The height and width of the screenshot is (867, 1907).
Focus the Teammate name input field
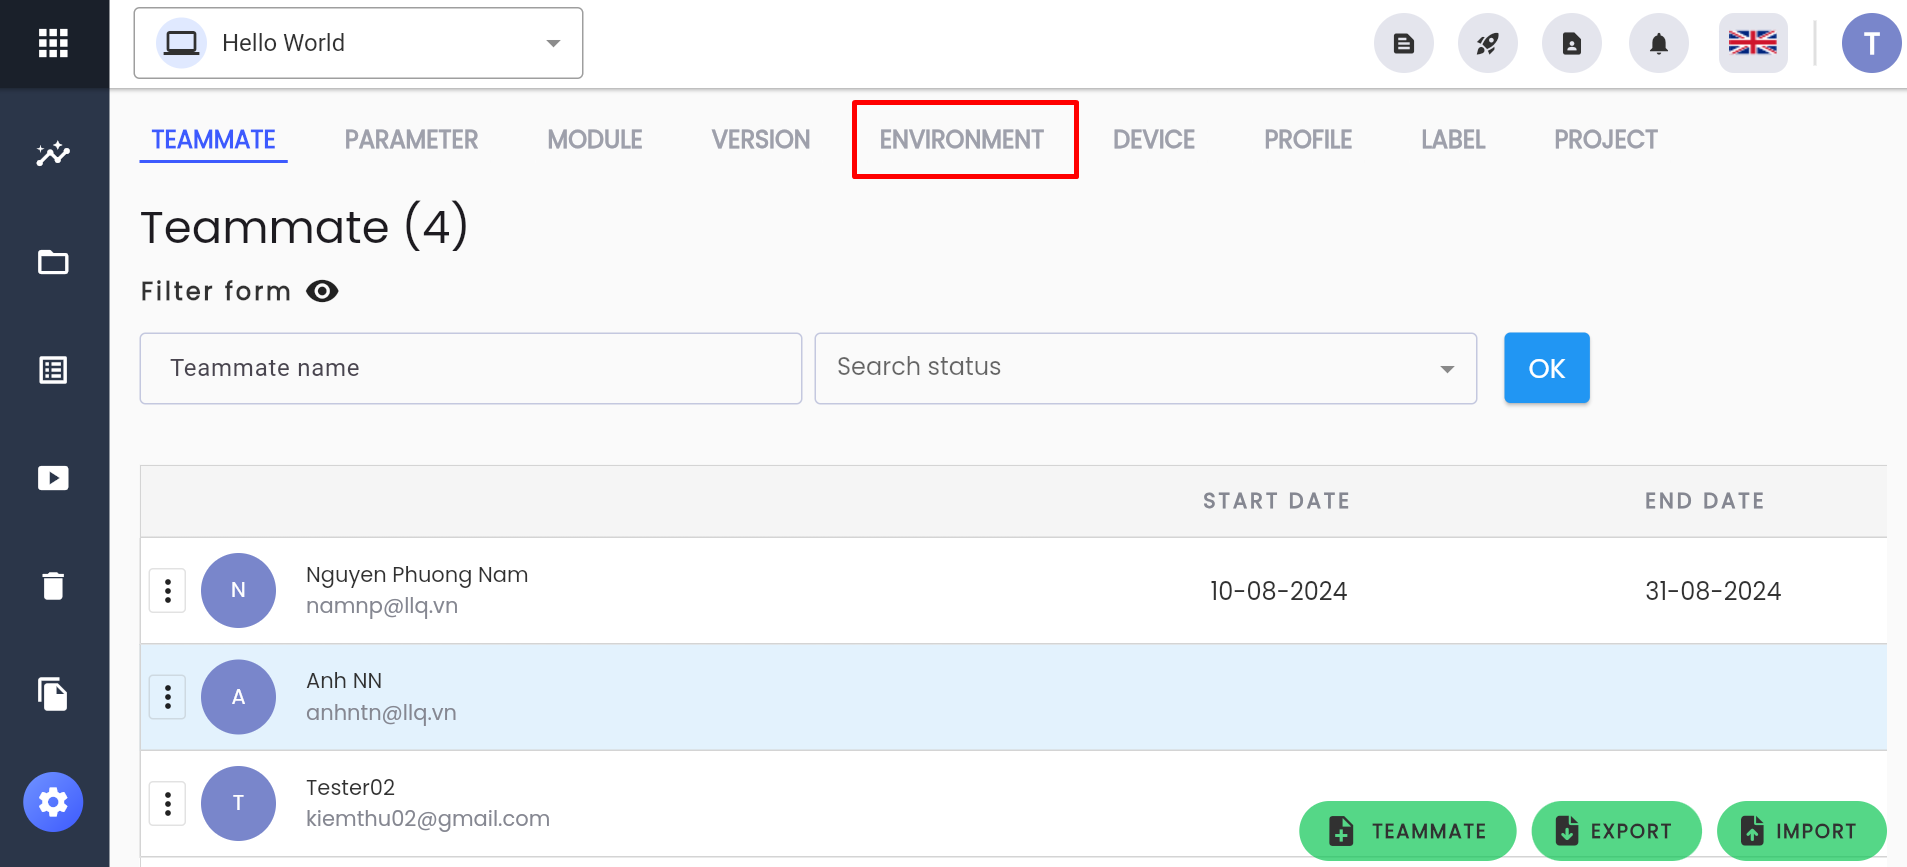(x=471, y=368)
